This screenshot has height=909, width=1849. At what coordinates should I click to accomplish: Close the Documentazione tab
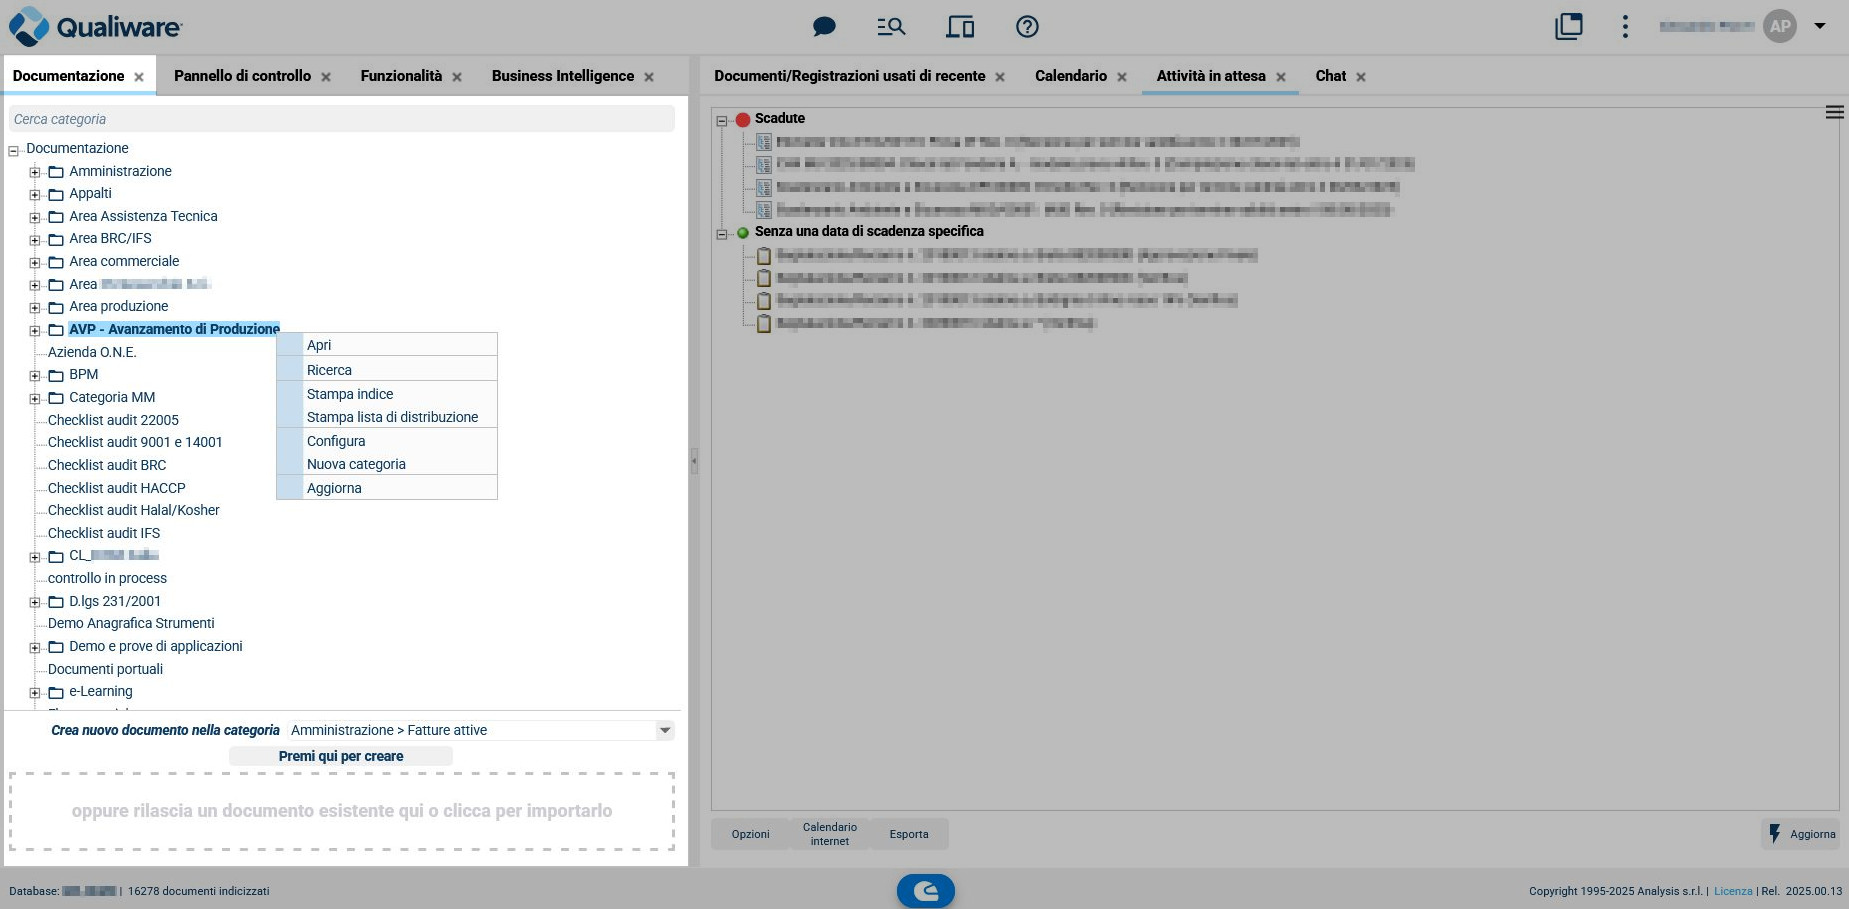tap(139, 77)
